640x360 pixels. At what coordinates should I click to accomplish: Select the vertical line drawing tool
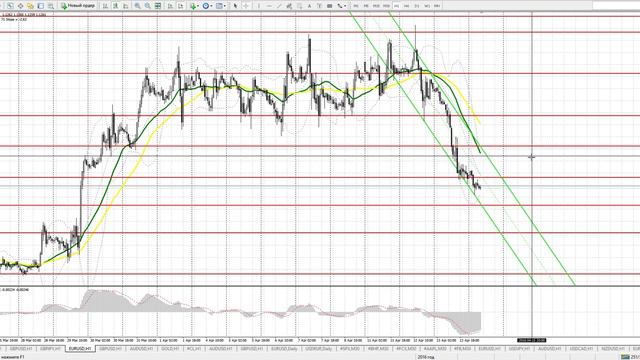[259, 6]
